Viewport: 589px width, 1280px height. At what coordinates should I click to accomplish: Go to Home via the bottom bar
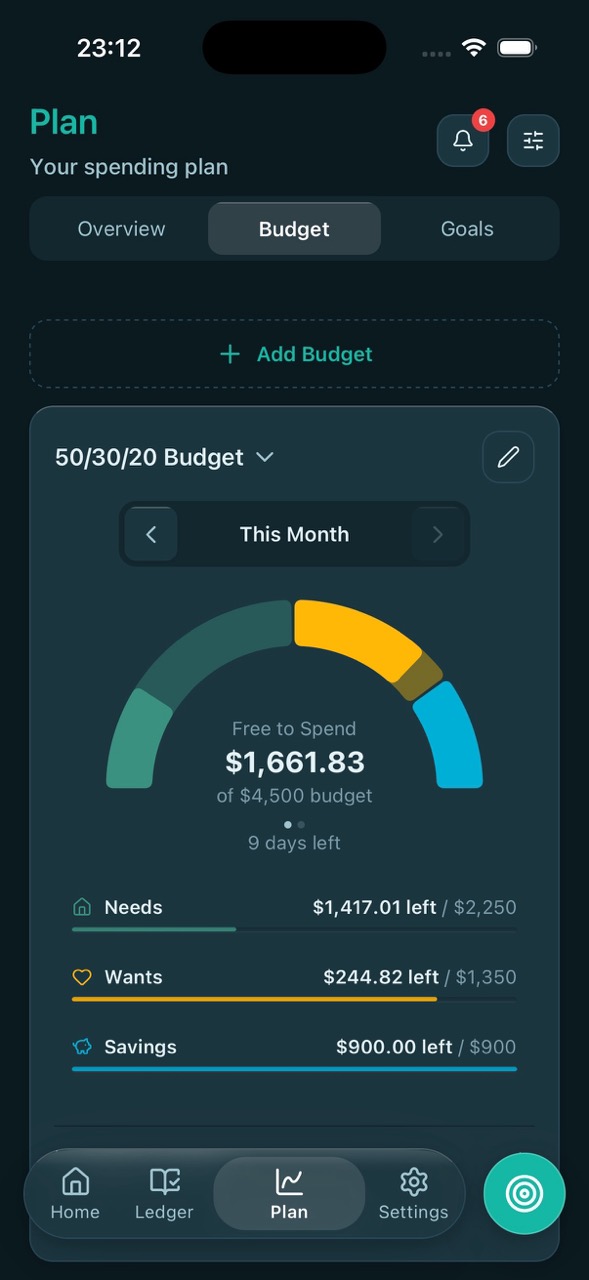tap(75, 1193)
